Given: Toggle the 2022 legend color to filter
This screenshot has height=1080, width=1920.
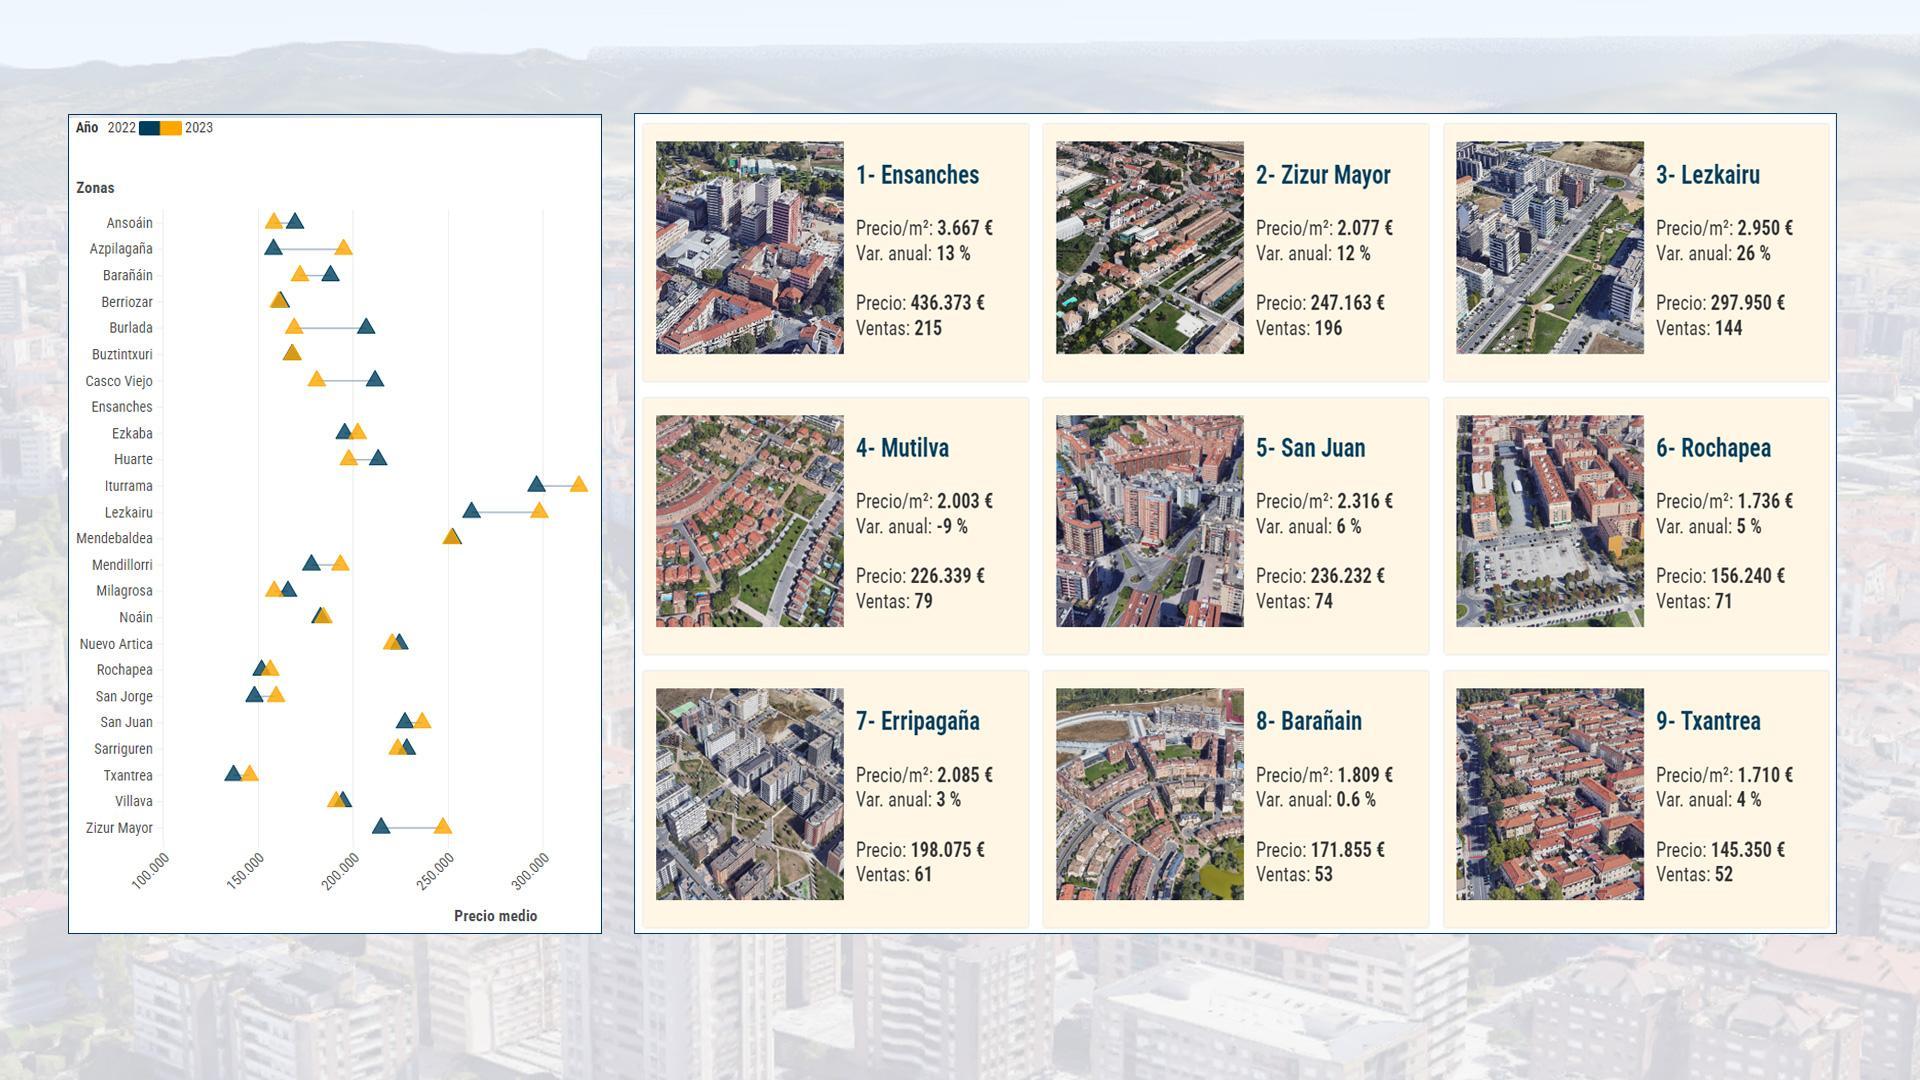Looking at the screenshot, I should (x=148, y=129).
